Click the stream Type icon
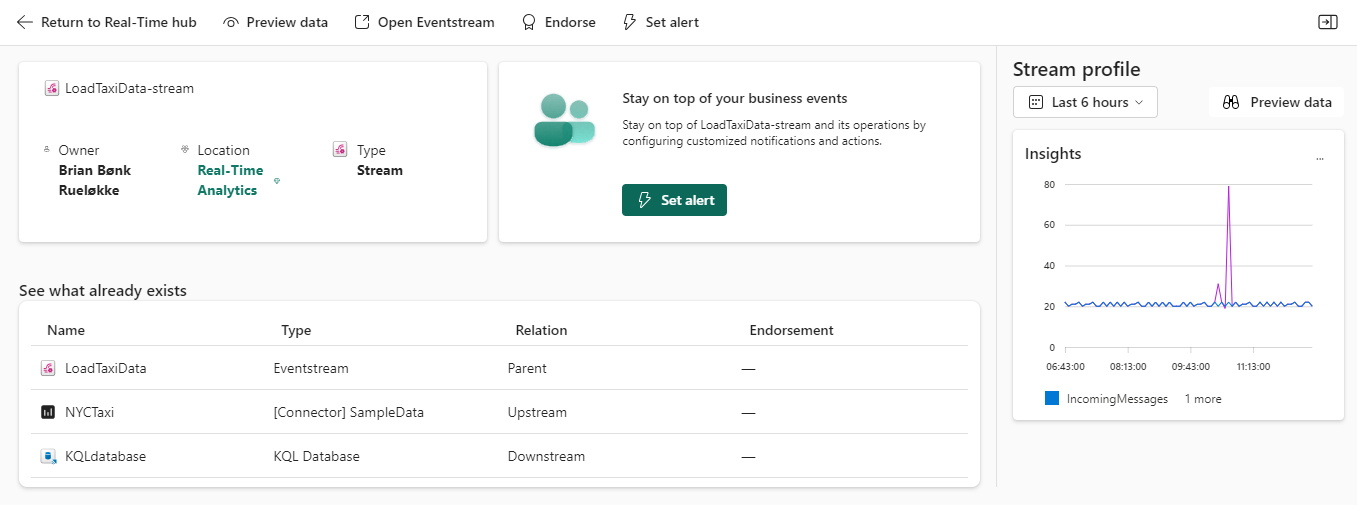The width and height of the screenshot is (1357, 505). pyautogui.click(x=340, y=149)
